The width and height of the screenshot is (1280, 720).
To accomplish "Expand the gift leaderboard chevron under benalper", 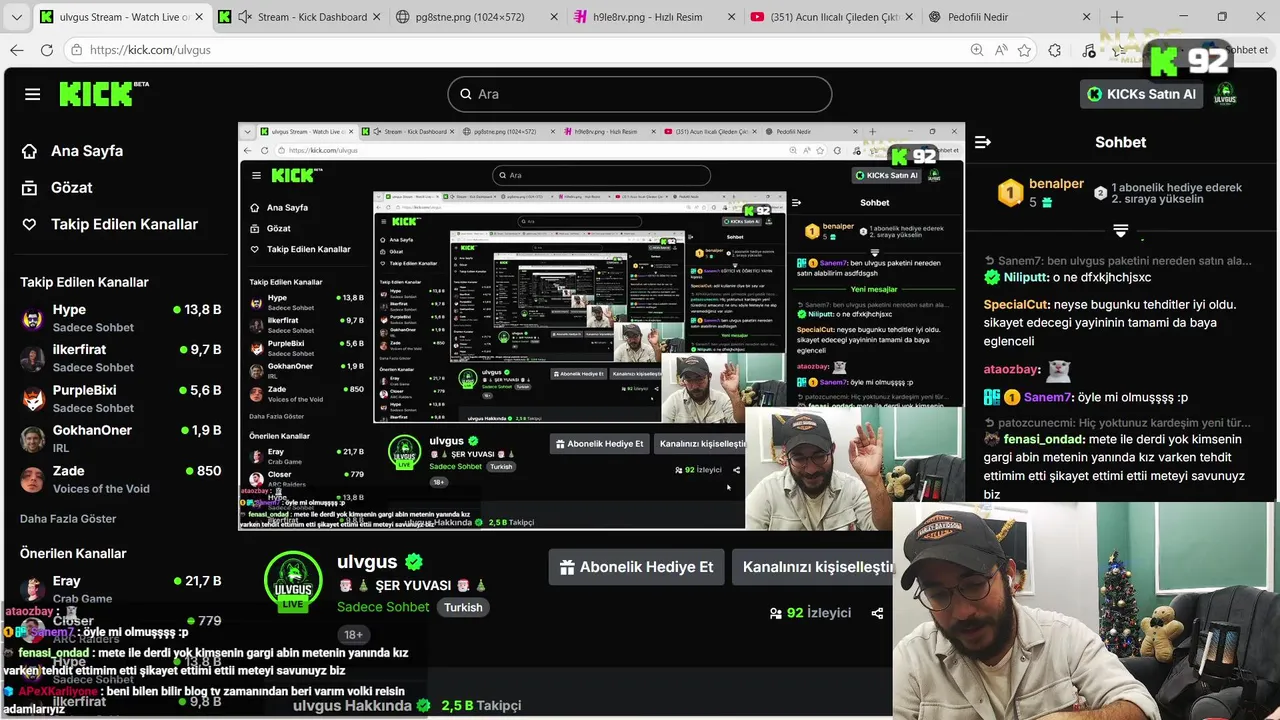I will (1120, 232).
